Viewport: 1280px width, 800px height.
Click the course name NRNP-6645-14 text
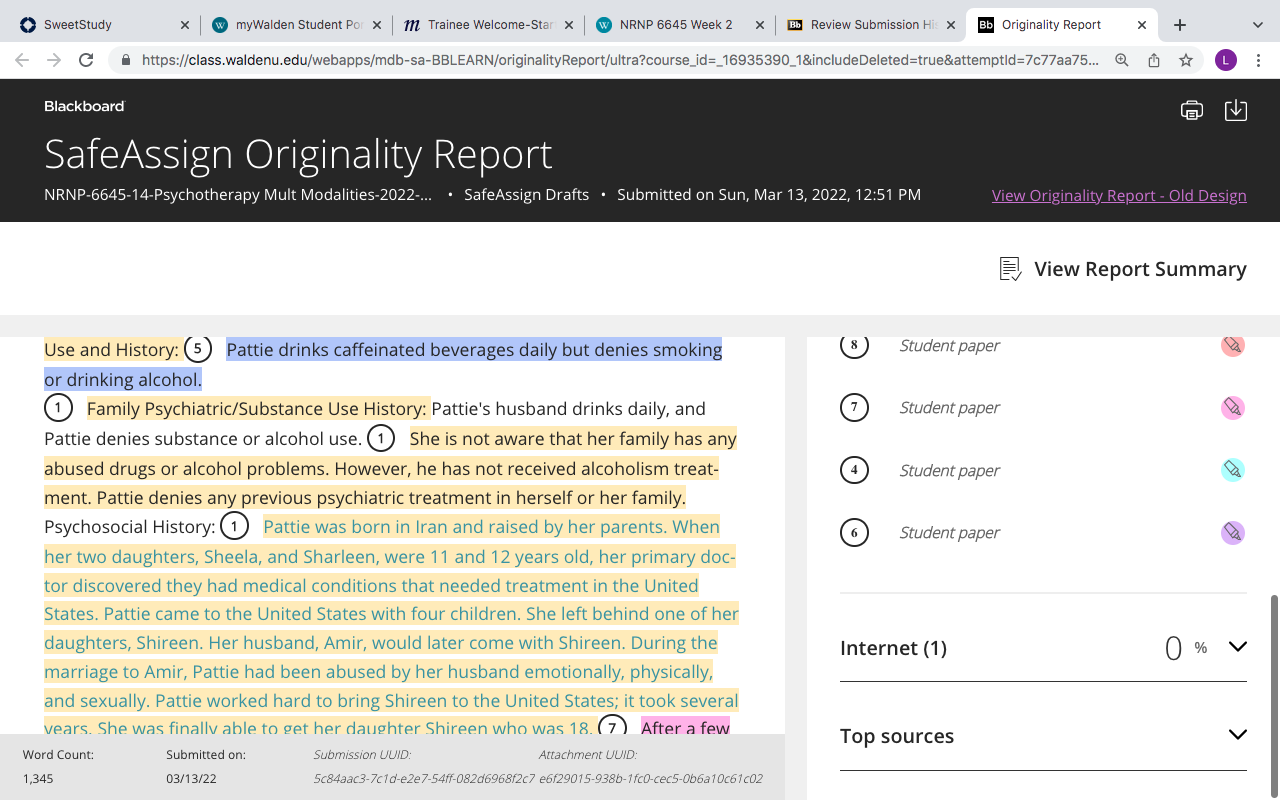point(238,195)
